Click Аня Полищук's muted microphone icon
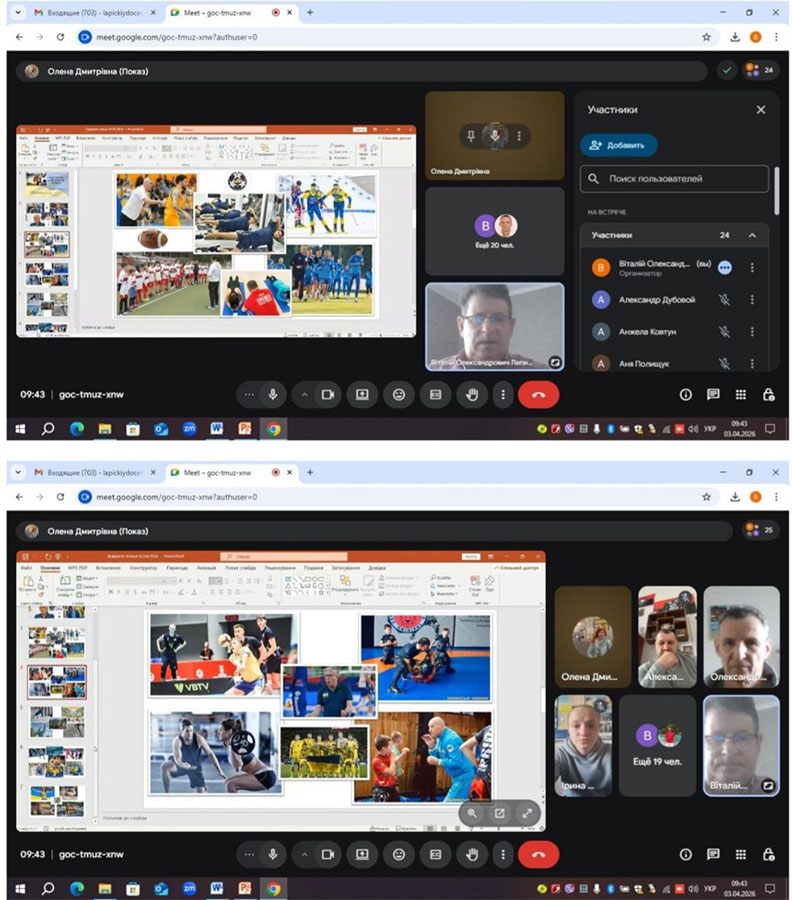This screenshot has width=792, height=900. click(724, 363)
